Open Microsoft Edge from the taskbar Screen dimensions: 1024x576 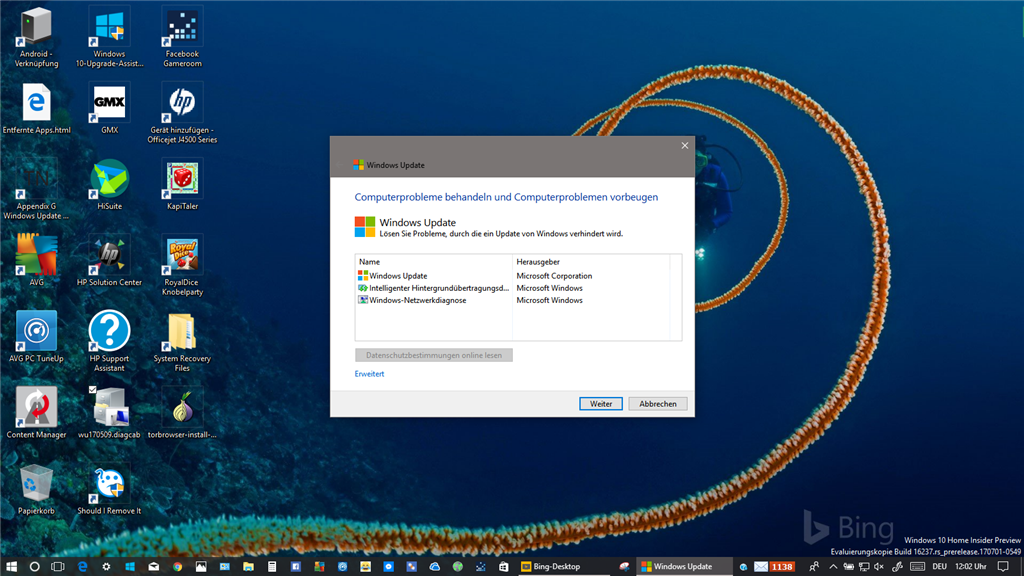pyautogui.click(x=82, y=567)
